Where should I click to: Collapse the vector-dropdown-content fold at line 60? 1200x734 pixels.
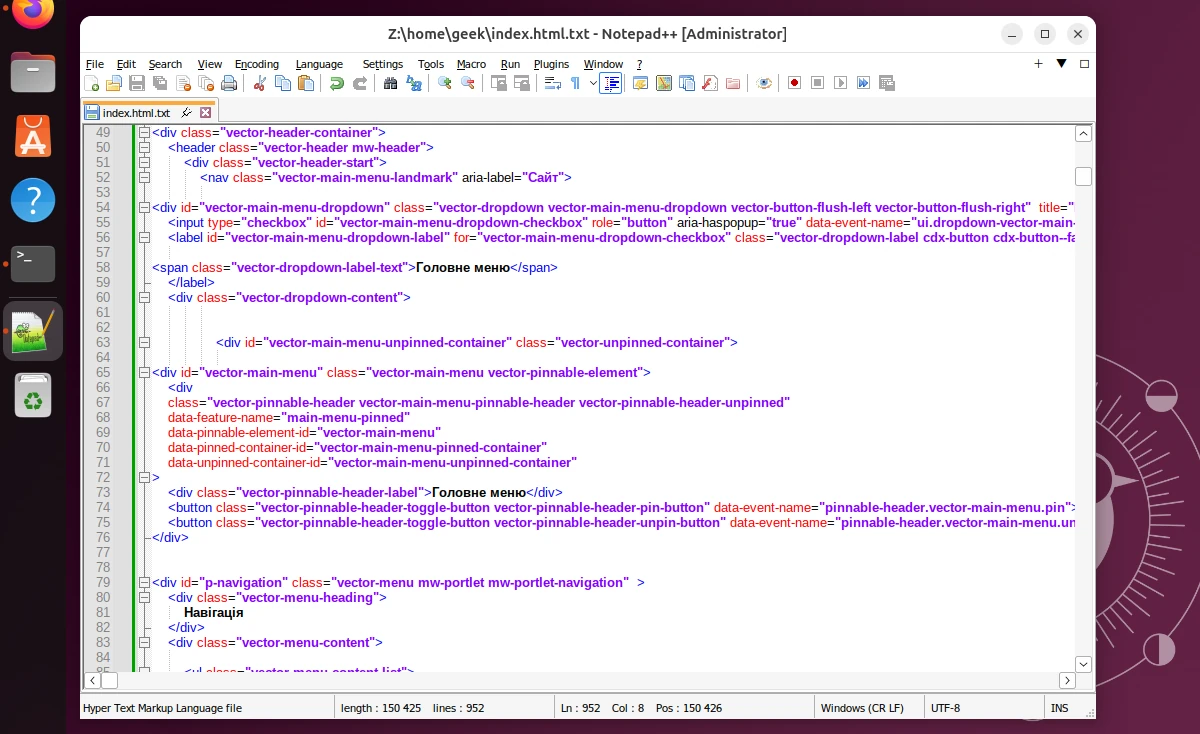[144, 297]
